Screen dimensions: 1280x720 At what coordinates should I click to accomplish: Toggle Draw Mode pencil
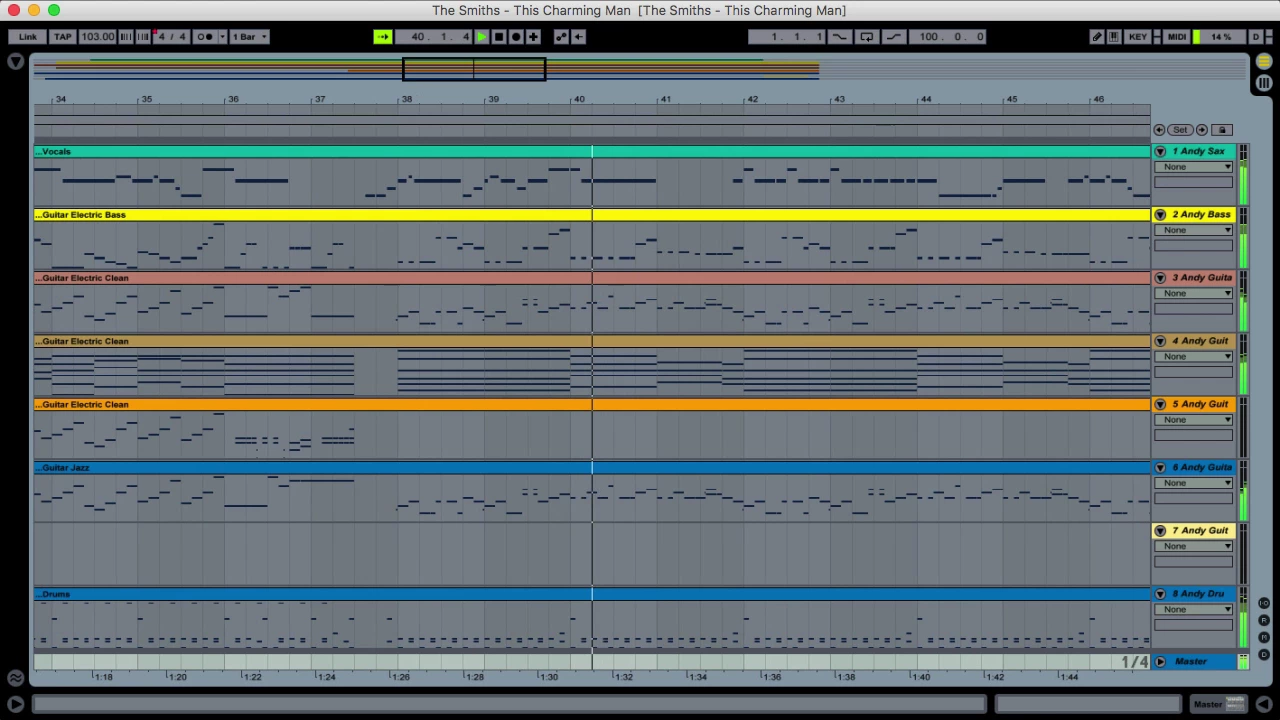[x=1097, y=37]
